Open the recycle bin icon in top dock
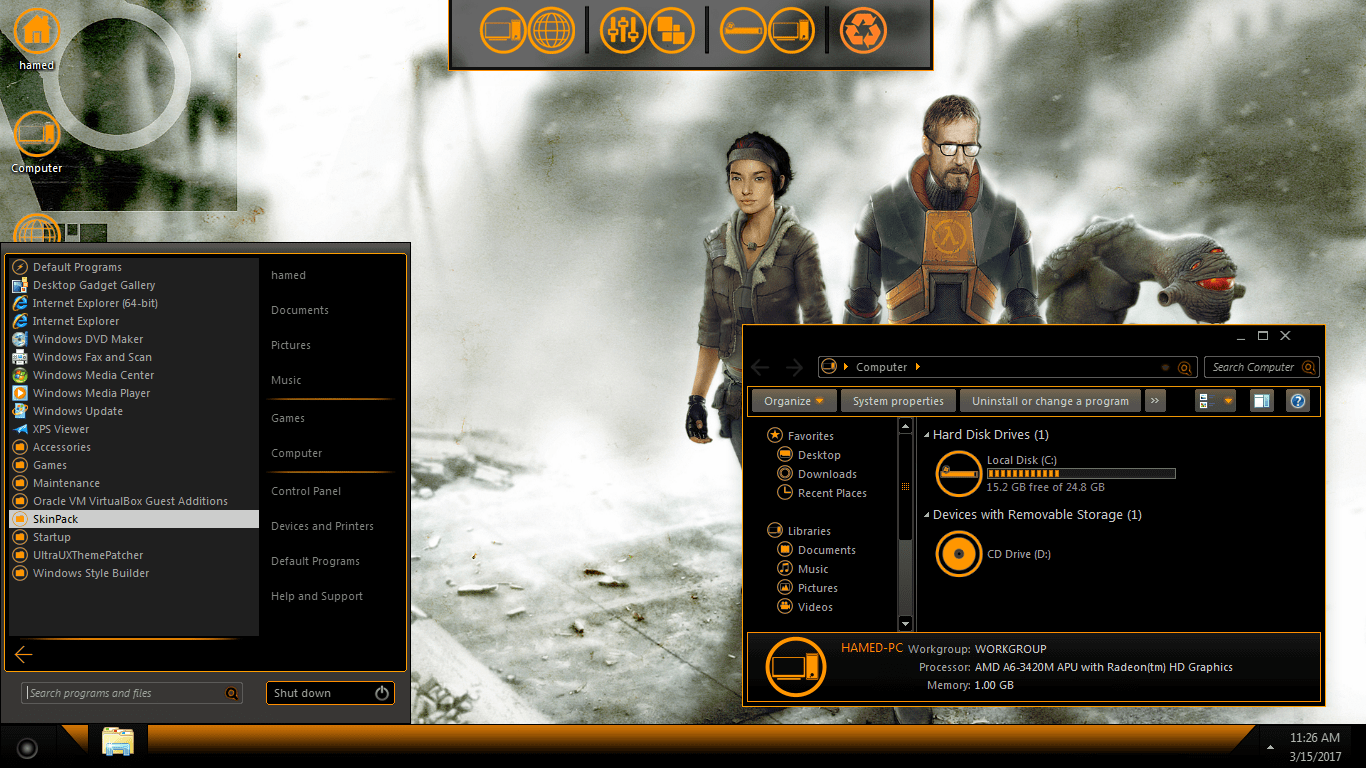 tap(863, 30)
